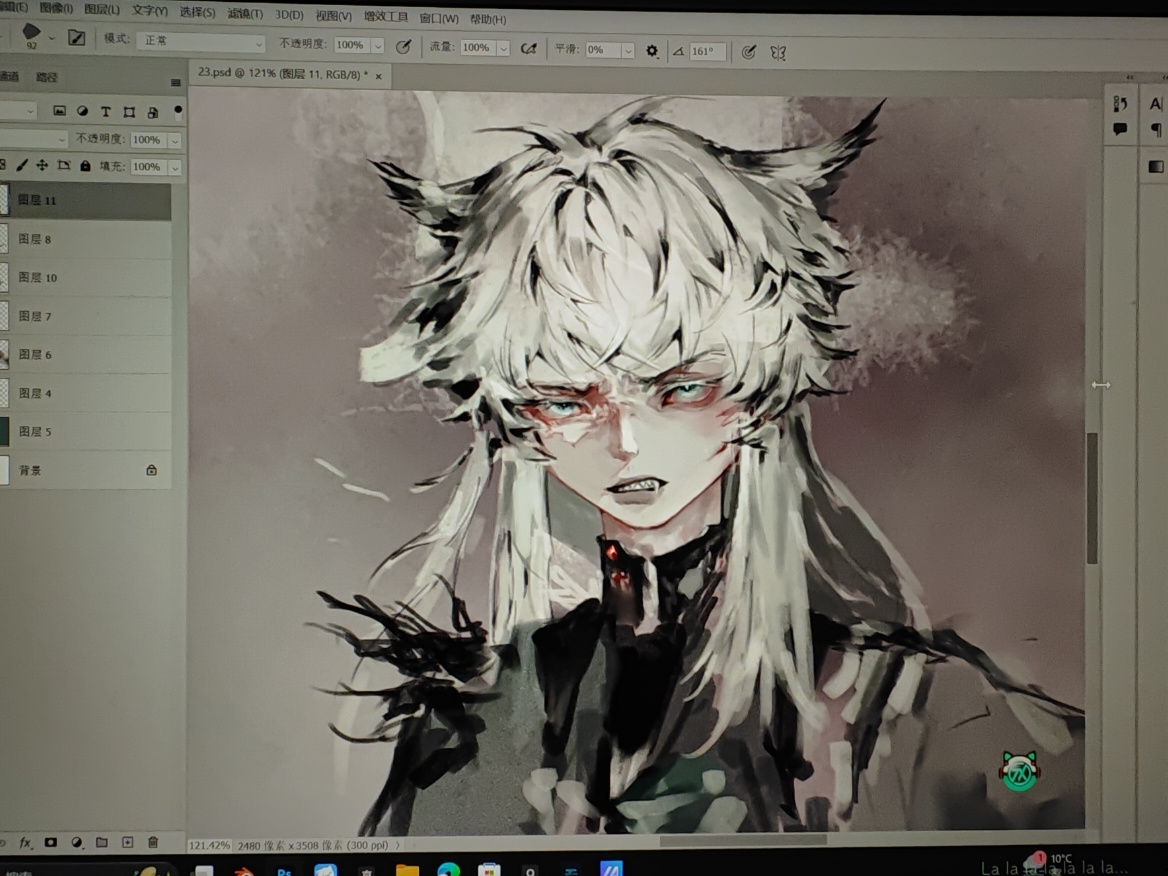
Task: Click the vertical canvas scrollbar
Action: point(1093,498)
